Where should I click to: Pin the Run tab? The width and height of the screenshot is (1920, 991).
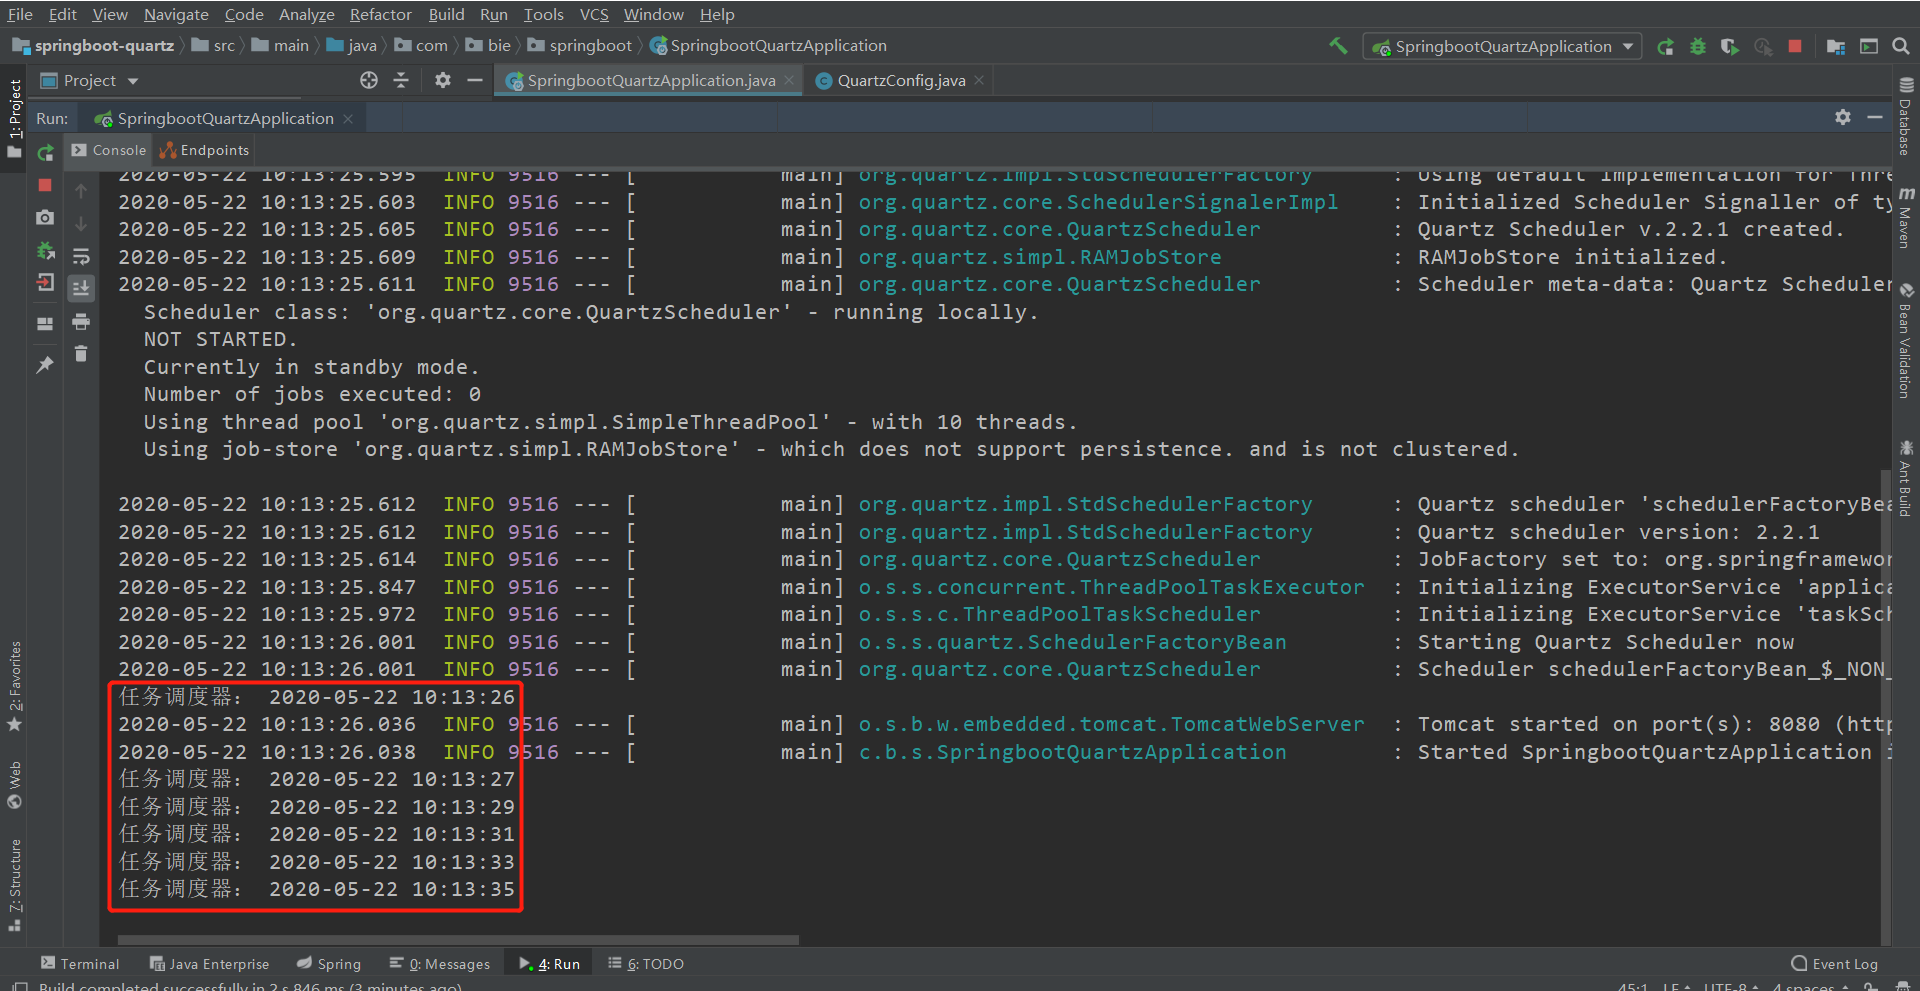[45, 365]
